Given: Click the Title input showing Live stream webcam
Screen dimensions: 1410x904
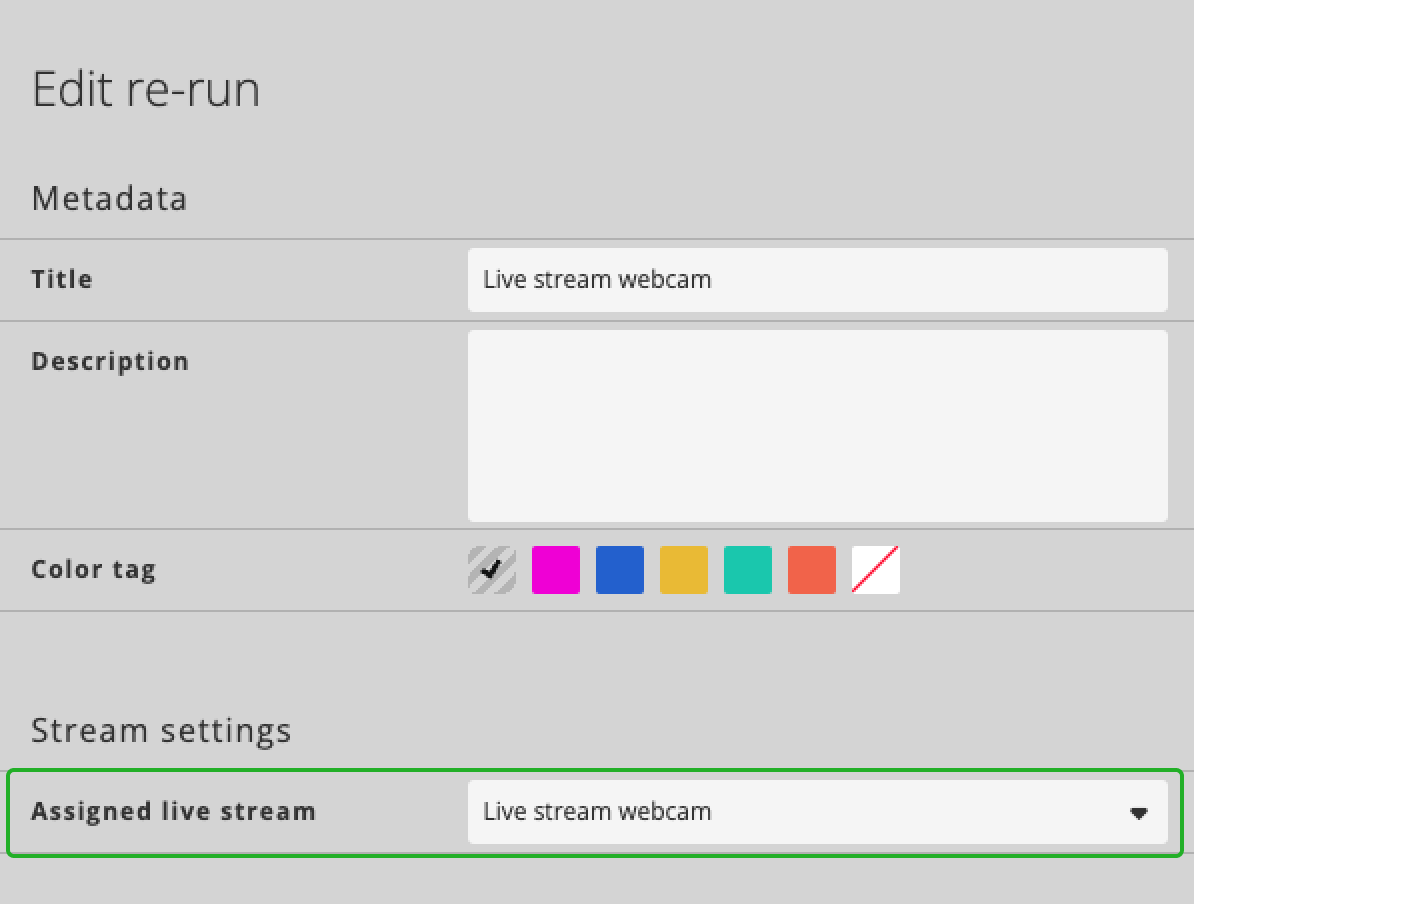Looking at the screenshot, I should [x=818, y=280].
